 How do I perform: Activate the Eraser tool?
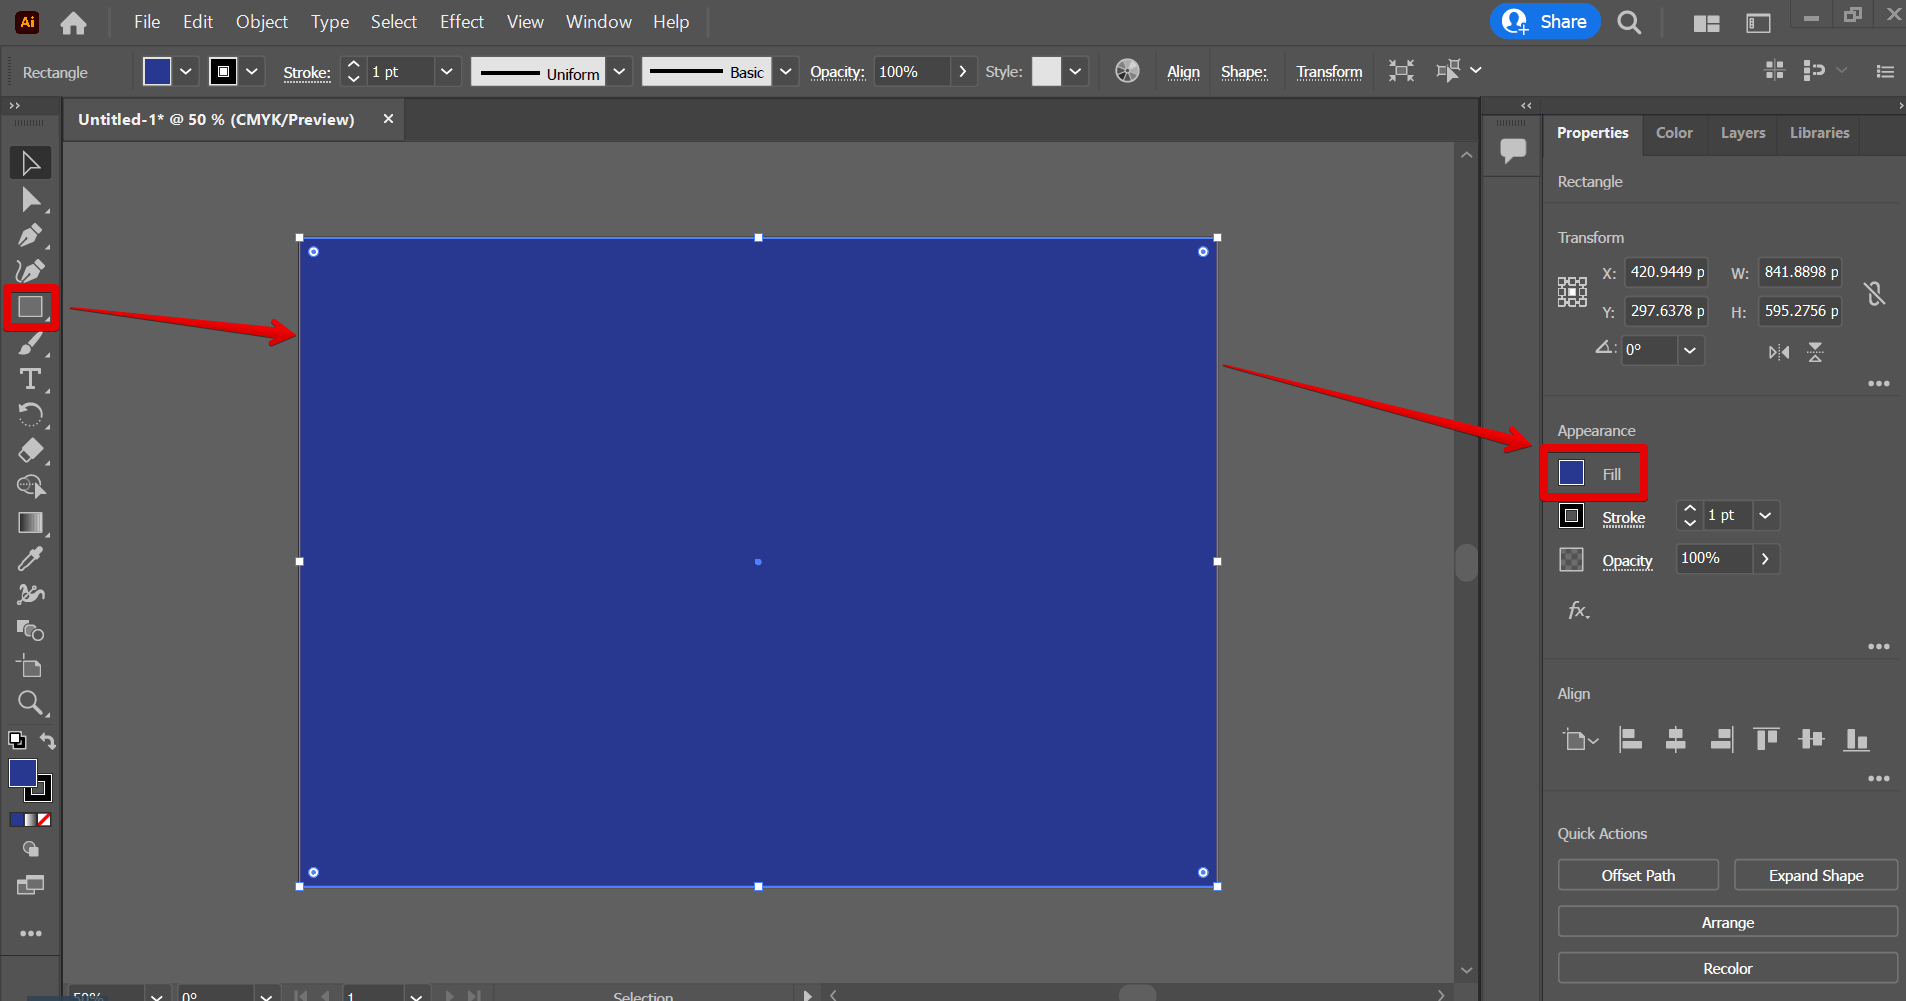[31, 451]
